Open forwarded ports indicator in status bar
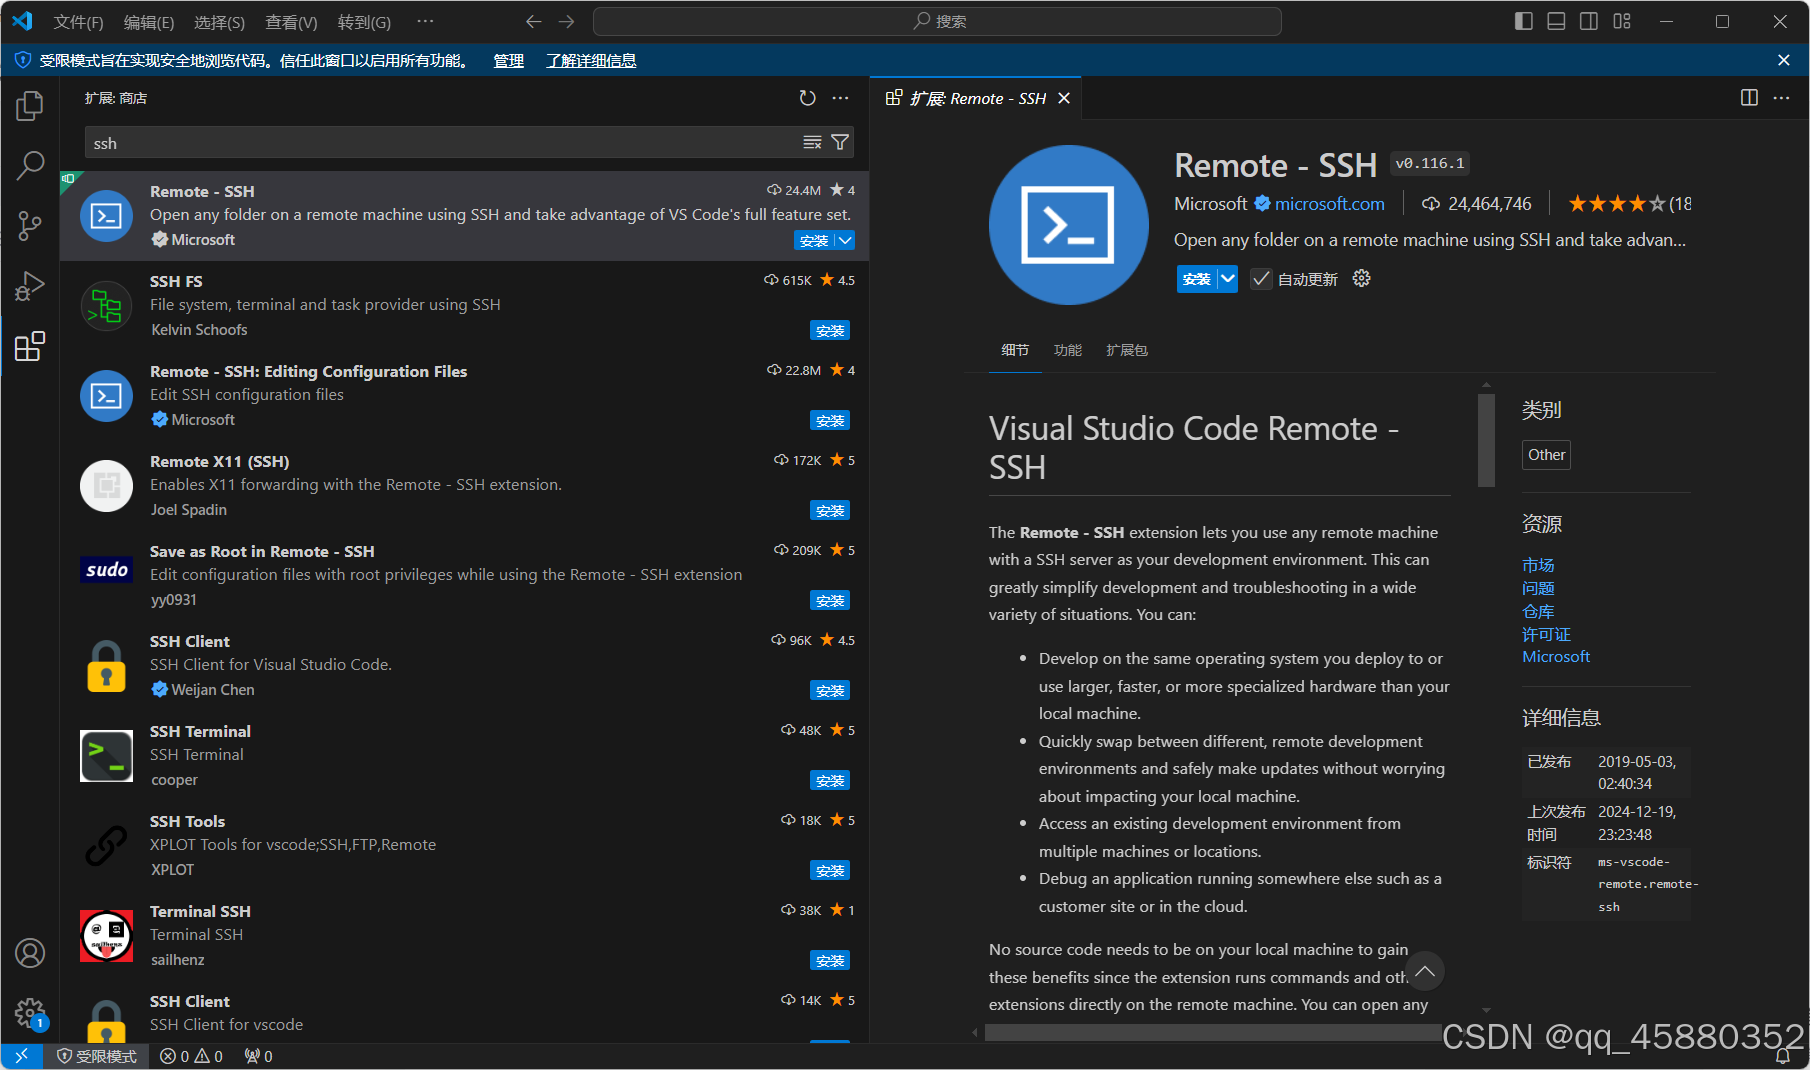This screenshot has width=1810, height=1070. 259,1056
